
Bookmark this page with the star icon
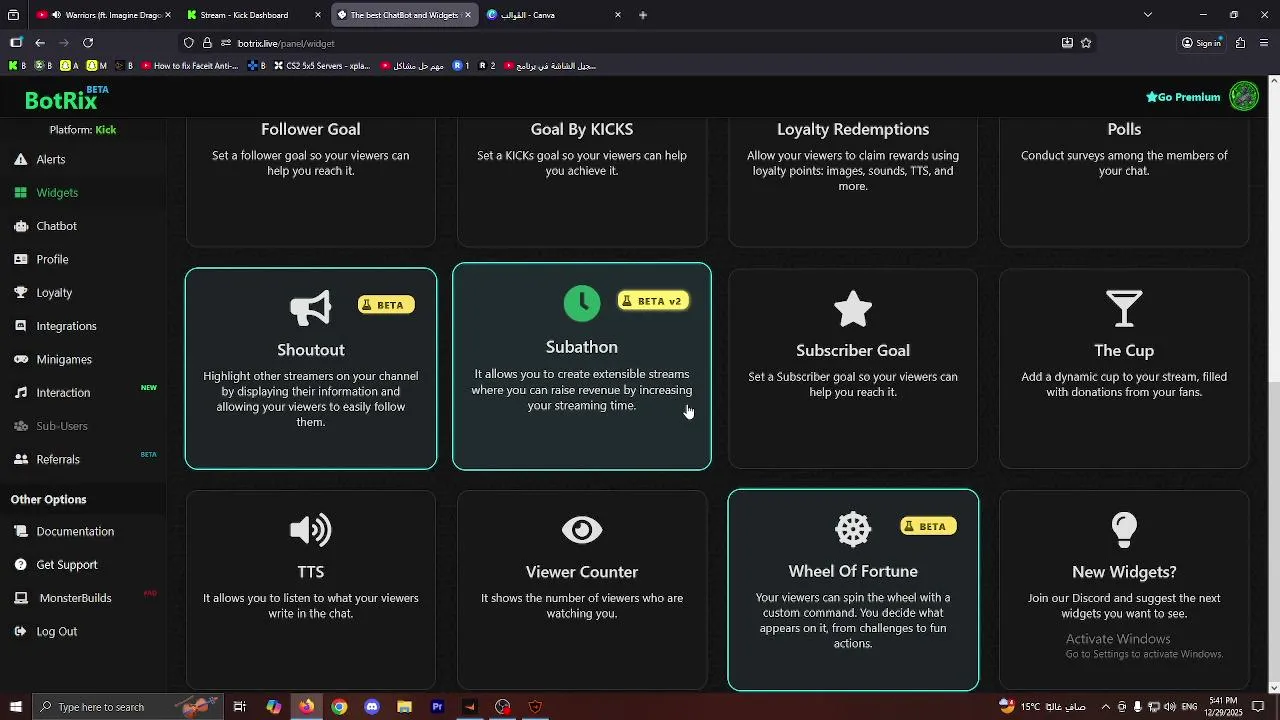click(x=1086, y=43)
